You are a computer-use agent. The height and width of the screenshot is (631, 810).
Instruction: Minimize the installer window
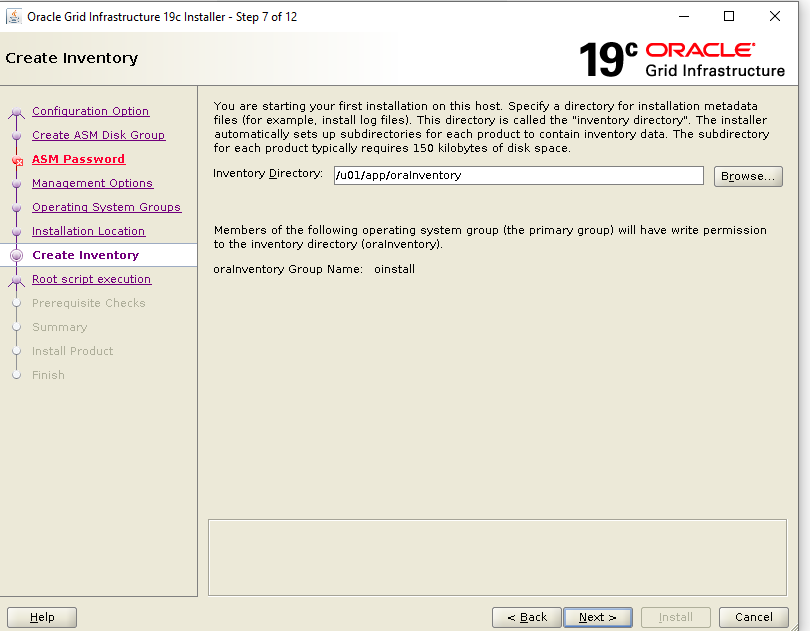(684, 17)
